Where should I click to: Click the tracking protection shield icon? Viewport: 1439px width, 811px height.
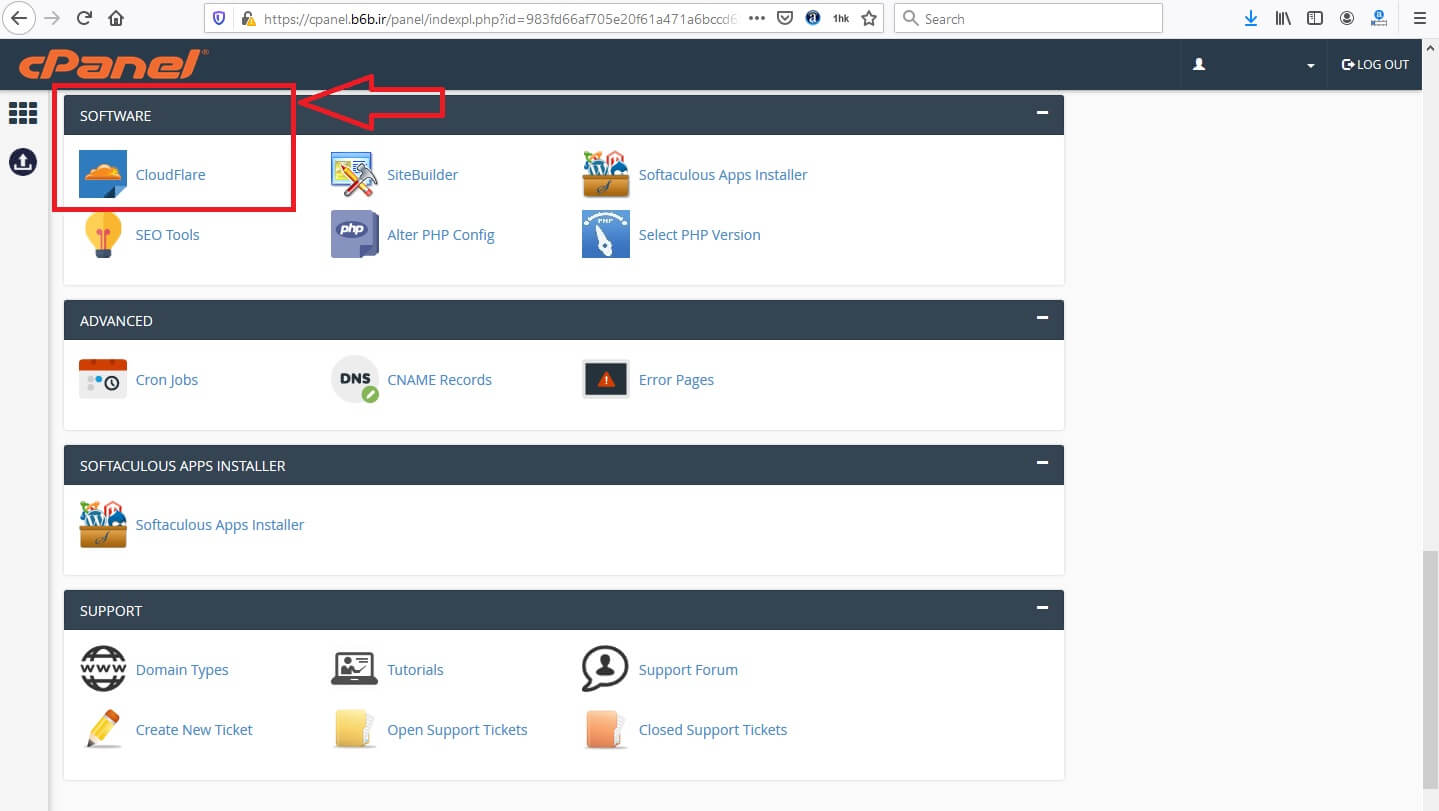[220, 18]
